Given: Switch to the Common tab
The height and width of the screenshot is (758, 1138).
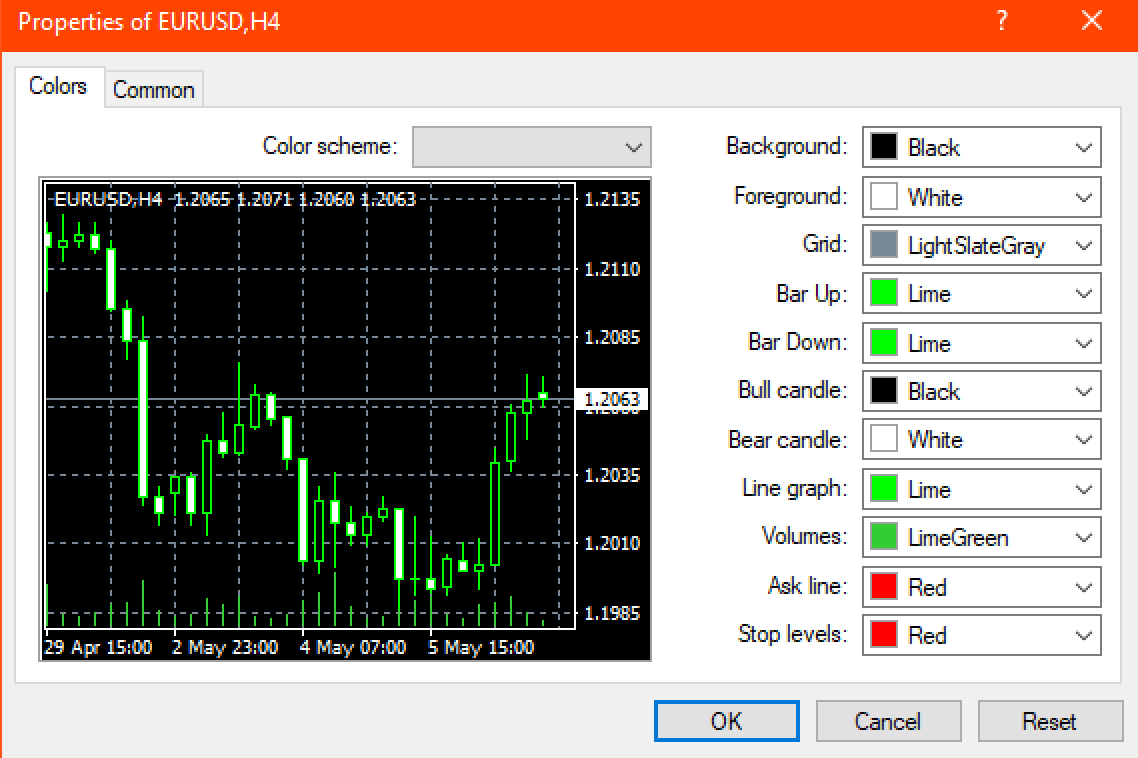Looking at the screenshot, I should point(154,89).
